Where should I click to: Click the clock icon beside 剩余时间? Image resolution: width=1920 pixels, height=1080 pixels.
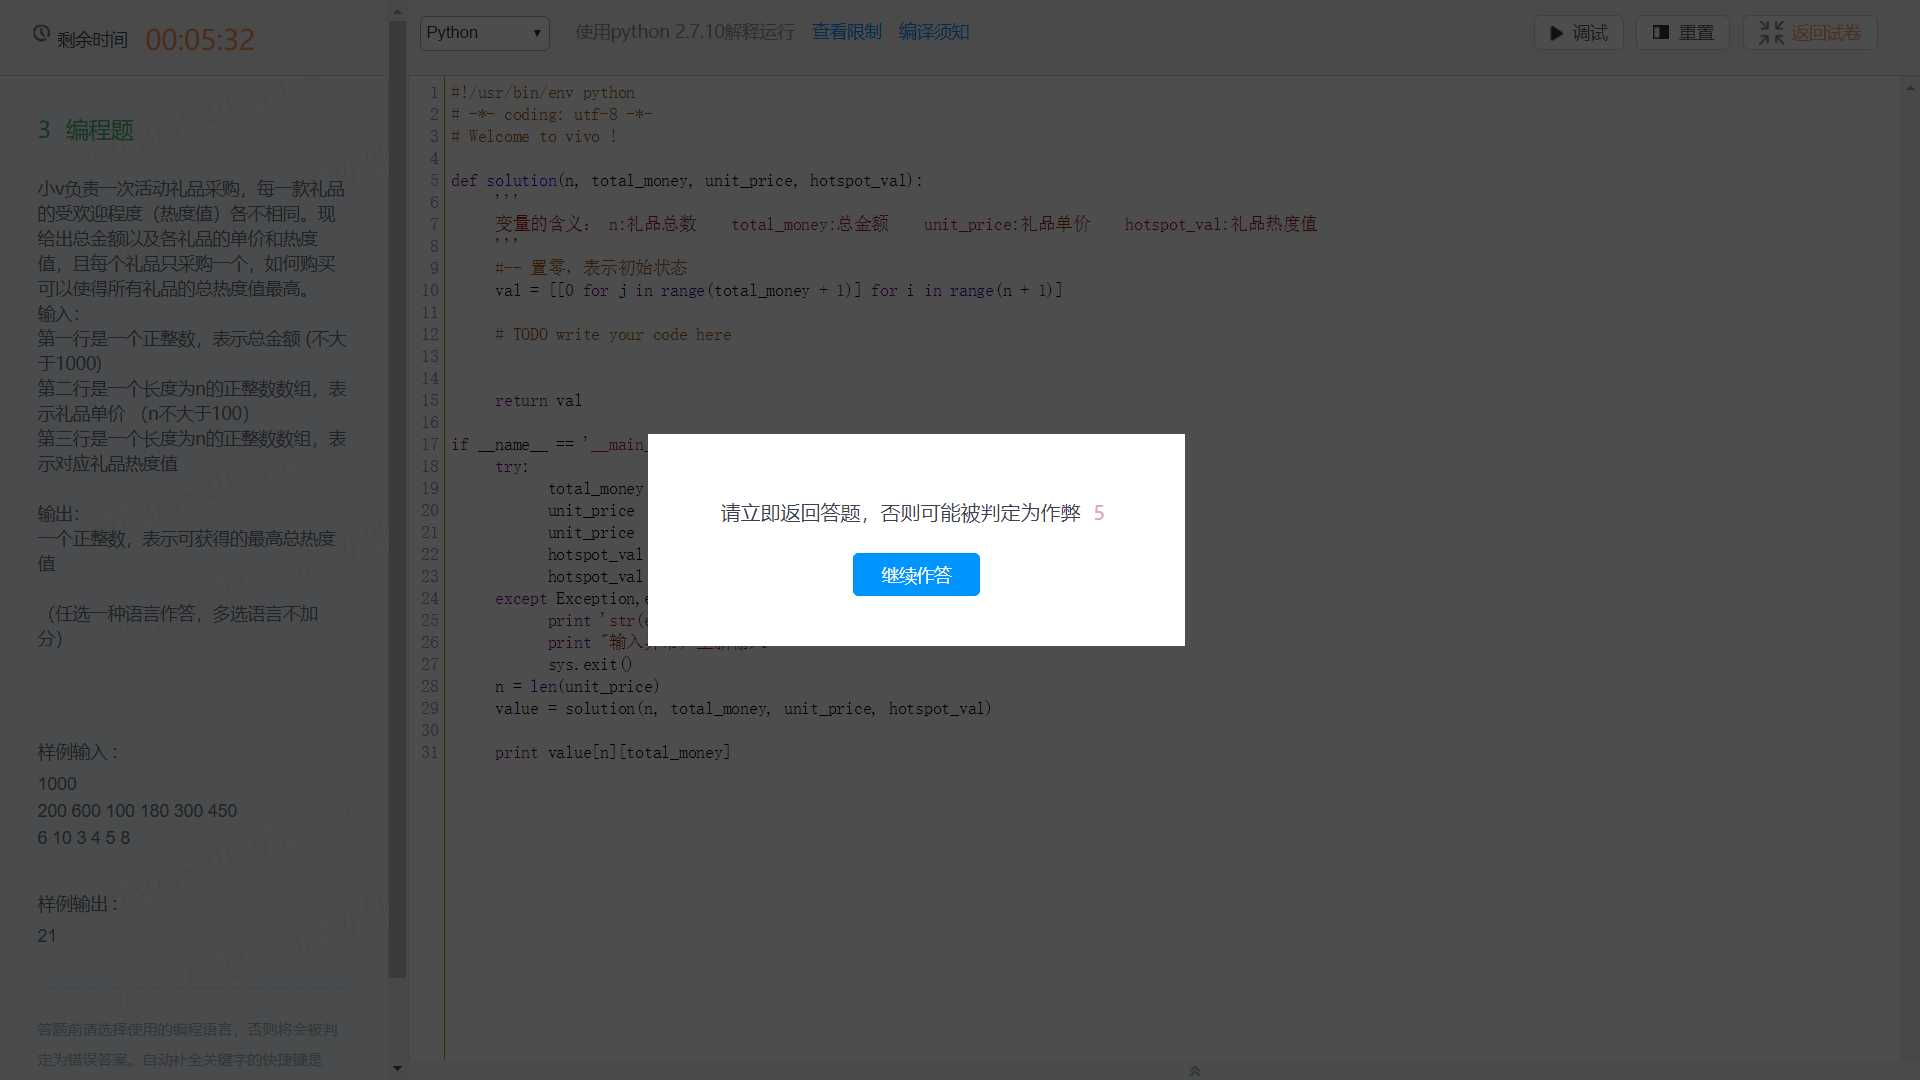(x=41, y=33)
